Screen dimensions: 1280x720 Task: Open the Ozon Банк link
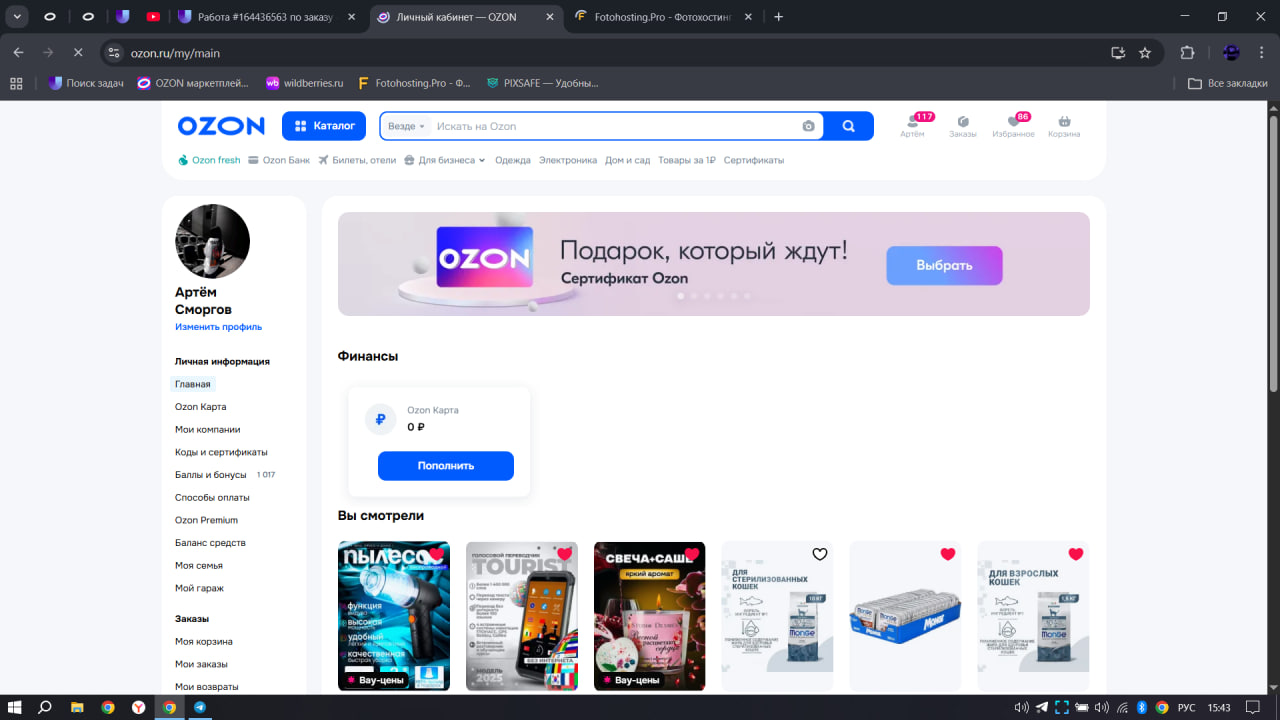pos(279,160)
